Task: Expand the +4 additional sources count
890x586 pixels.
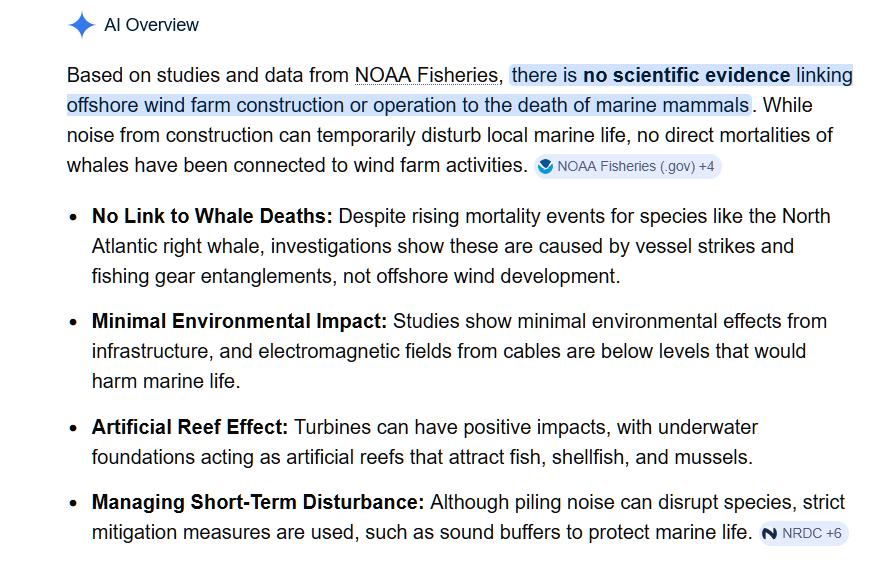Action: [x=707, y=166]
